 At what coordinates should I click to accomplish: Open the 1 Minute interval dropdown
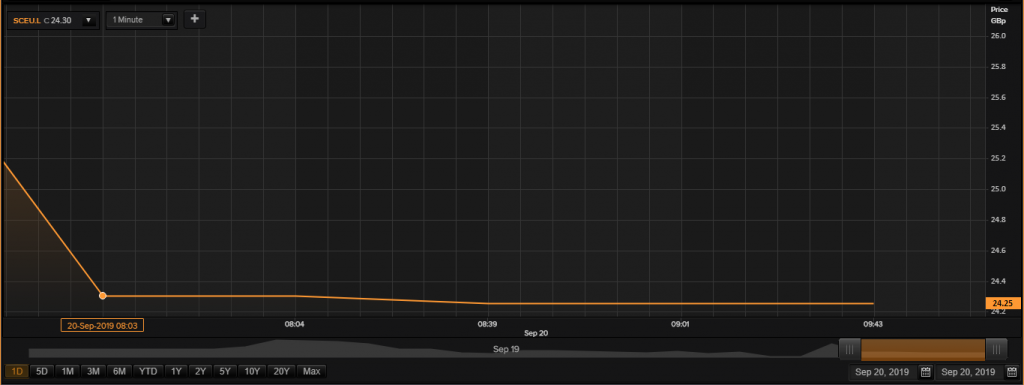pos(168,20)
